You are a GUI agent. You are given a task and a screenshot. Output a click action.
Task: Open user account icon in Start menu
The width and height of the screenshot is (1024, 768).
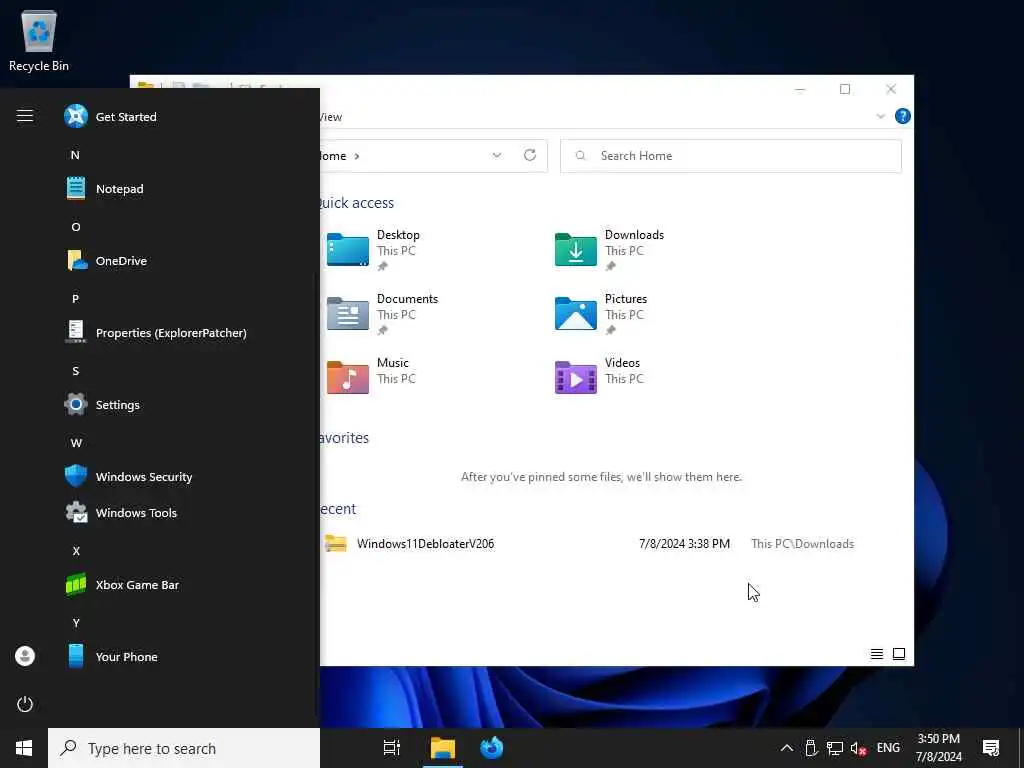[25, 656]
